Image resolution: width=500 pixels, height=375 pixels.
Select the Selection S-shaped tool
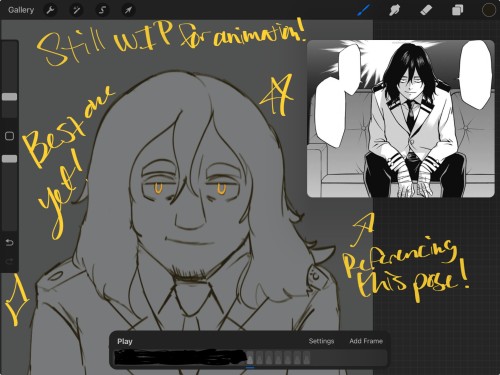pyautogui.click(x=102, y=10)
